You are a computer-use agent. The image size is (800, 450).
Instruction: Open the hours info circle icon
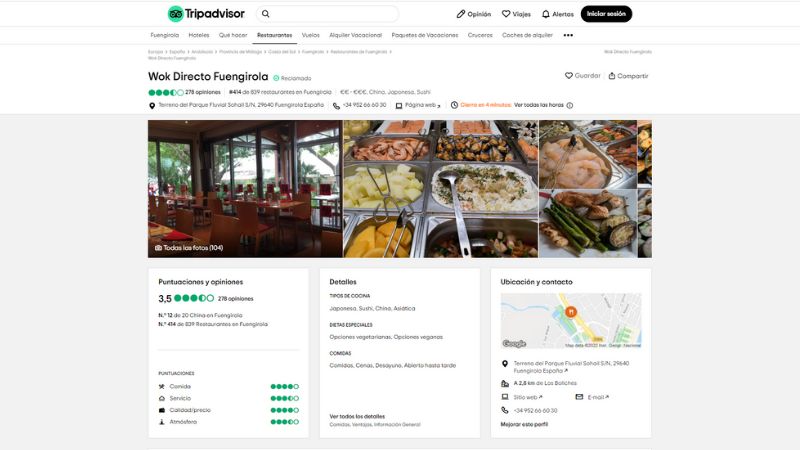click(570, 105)
